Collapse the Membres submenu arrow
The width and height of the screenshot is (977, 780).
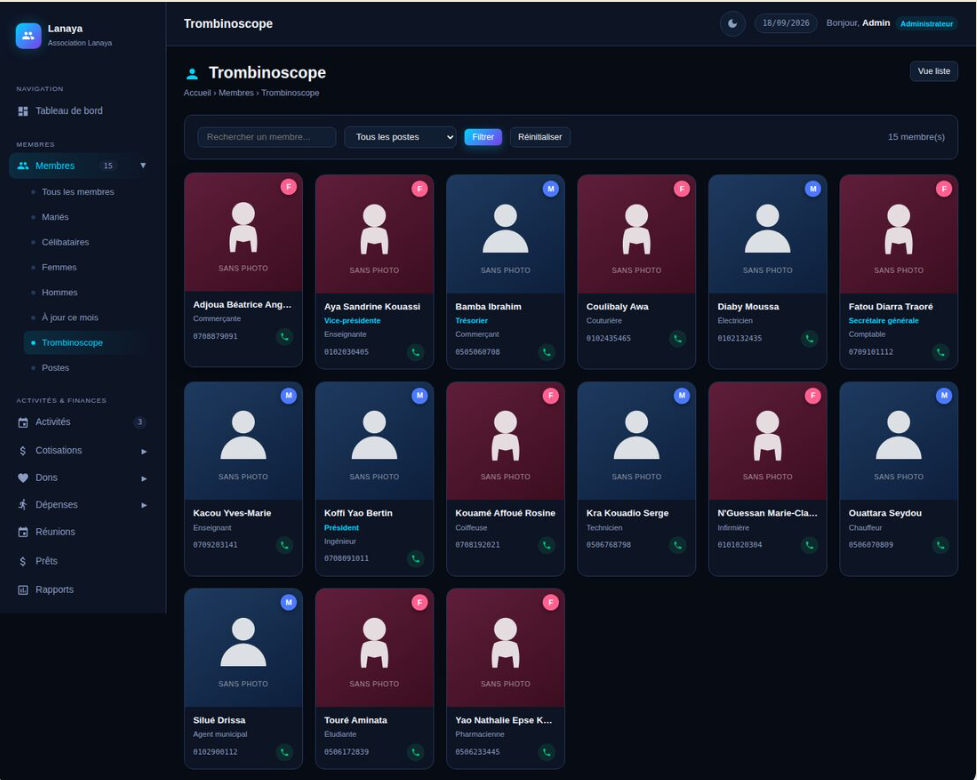click(143, 166)
